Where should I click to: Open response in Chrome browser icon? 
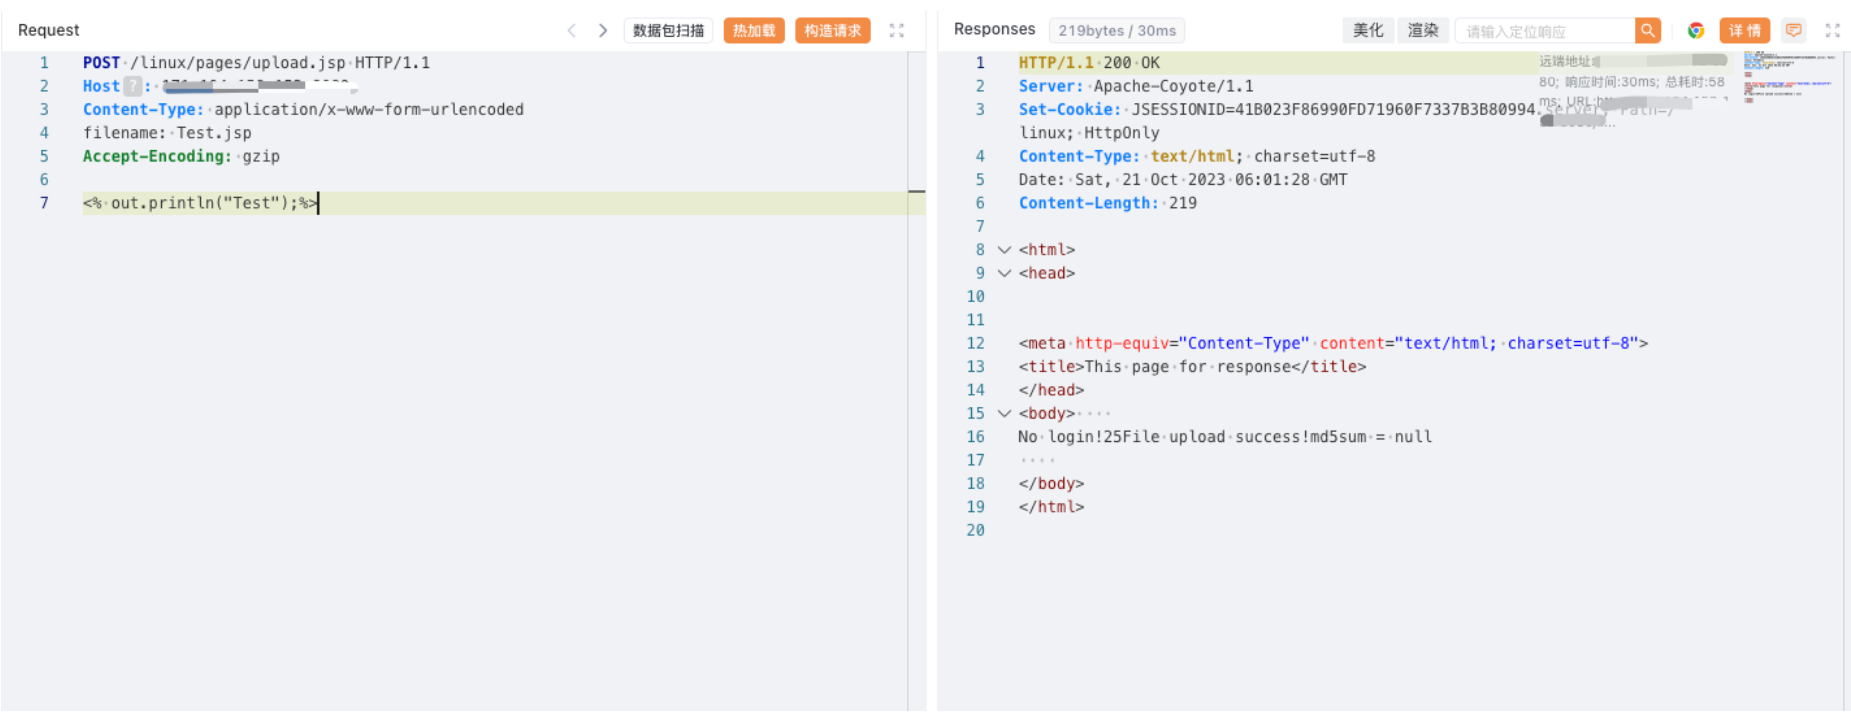coord(1696,31)
